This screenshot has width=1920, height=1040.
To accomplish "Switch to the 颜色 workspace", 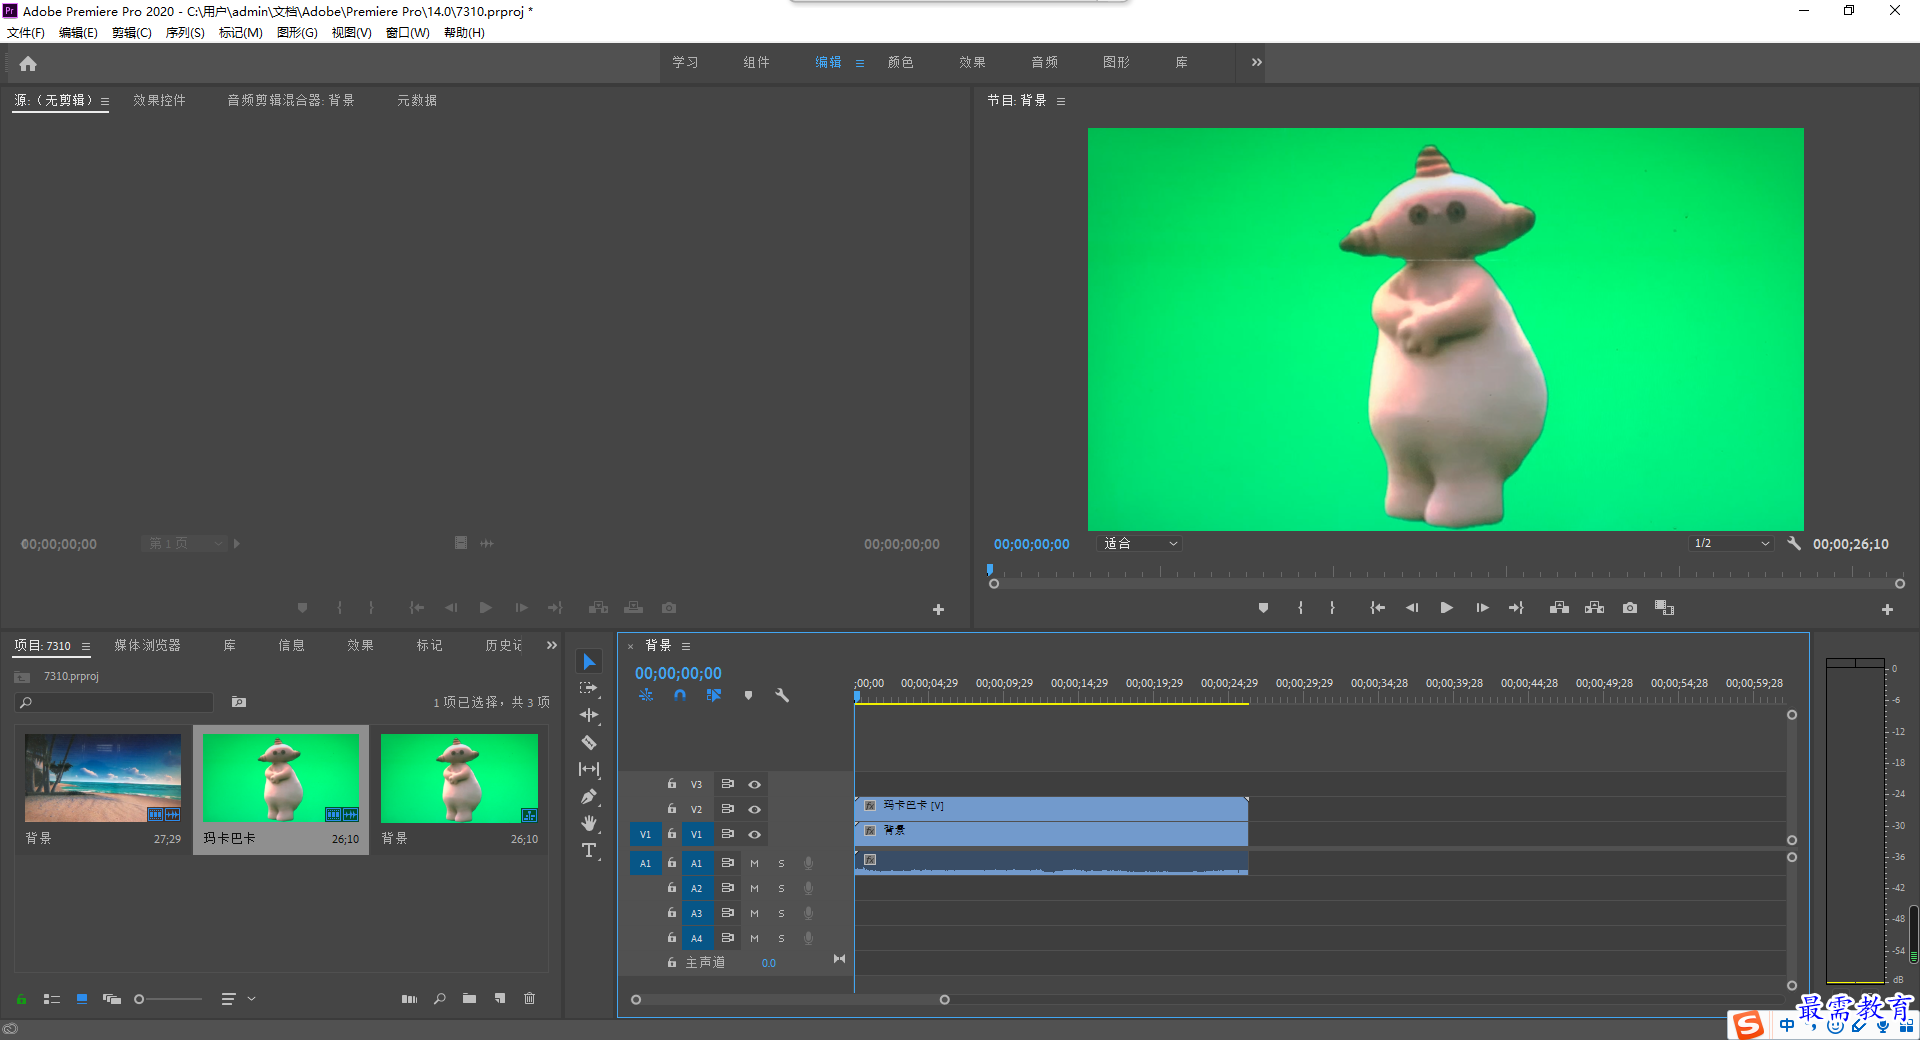I will click(x=900, y=62).
